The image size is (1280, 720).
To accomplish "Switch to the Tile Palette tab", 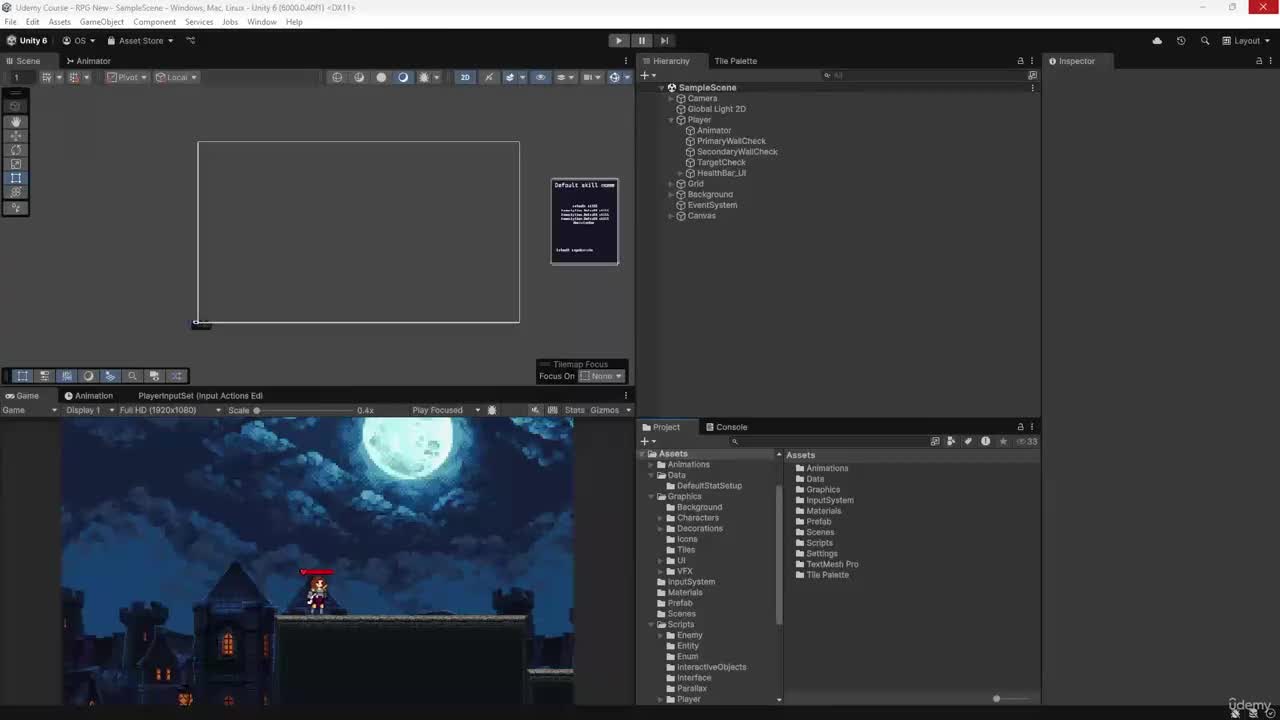I will pos(735,61).
